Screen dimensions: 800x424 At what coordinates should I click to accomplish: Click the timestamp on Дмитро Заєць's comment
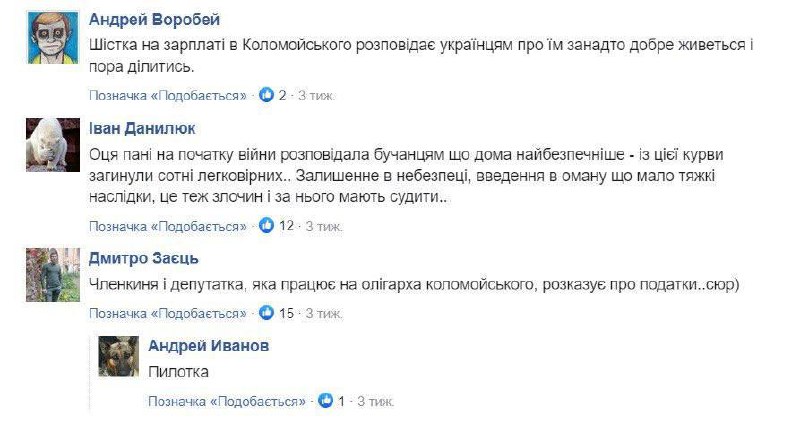coord(325,313)
